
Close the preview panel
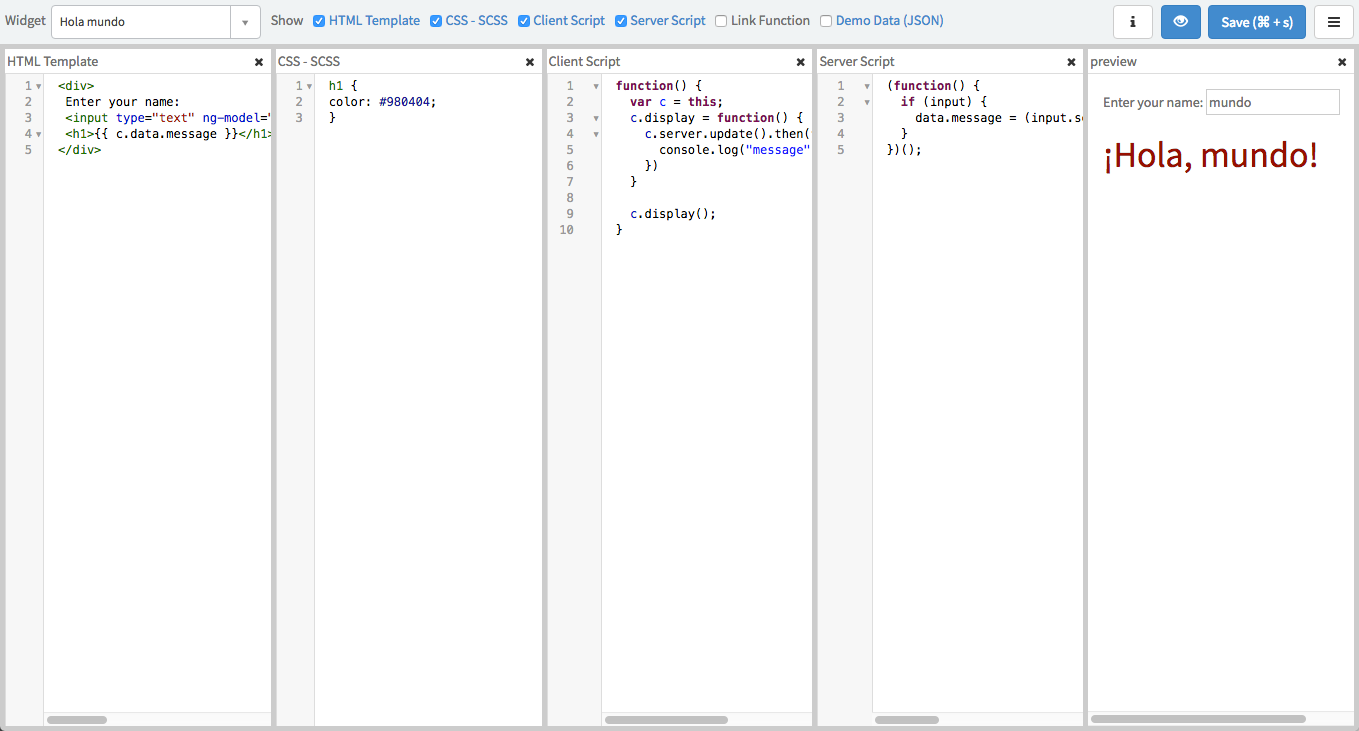tap(1342, 62)
